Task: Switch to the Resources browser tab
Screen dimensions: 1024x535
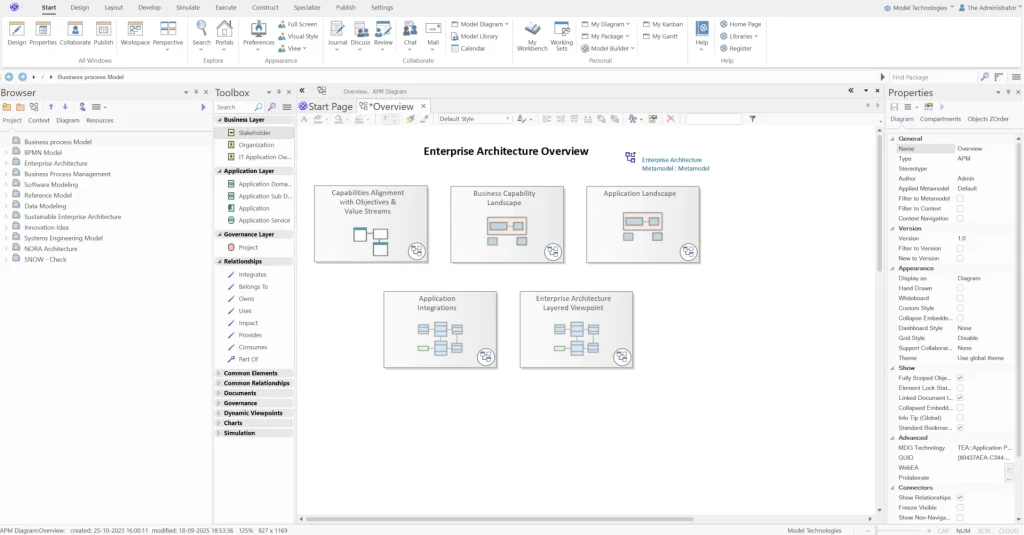Action: pyautogui.click(x=99, y=120)
